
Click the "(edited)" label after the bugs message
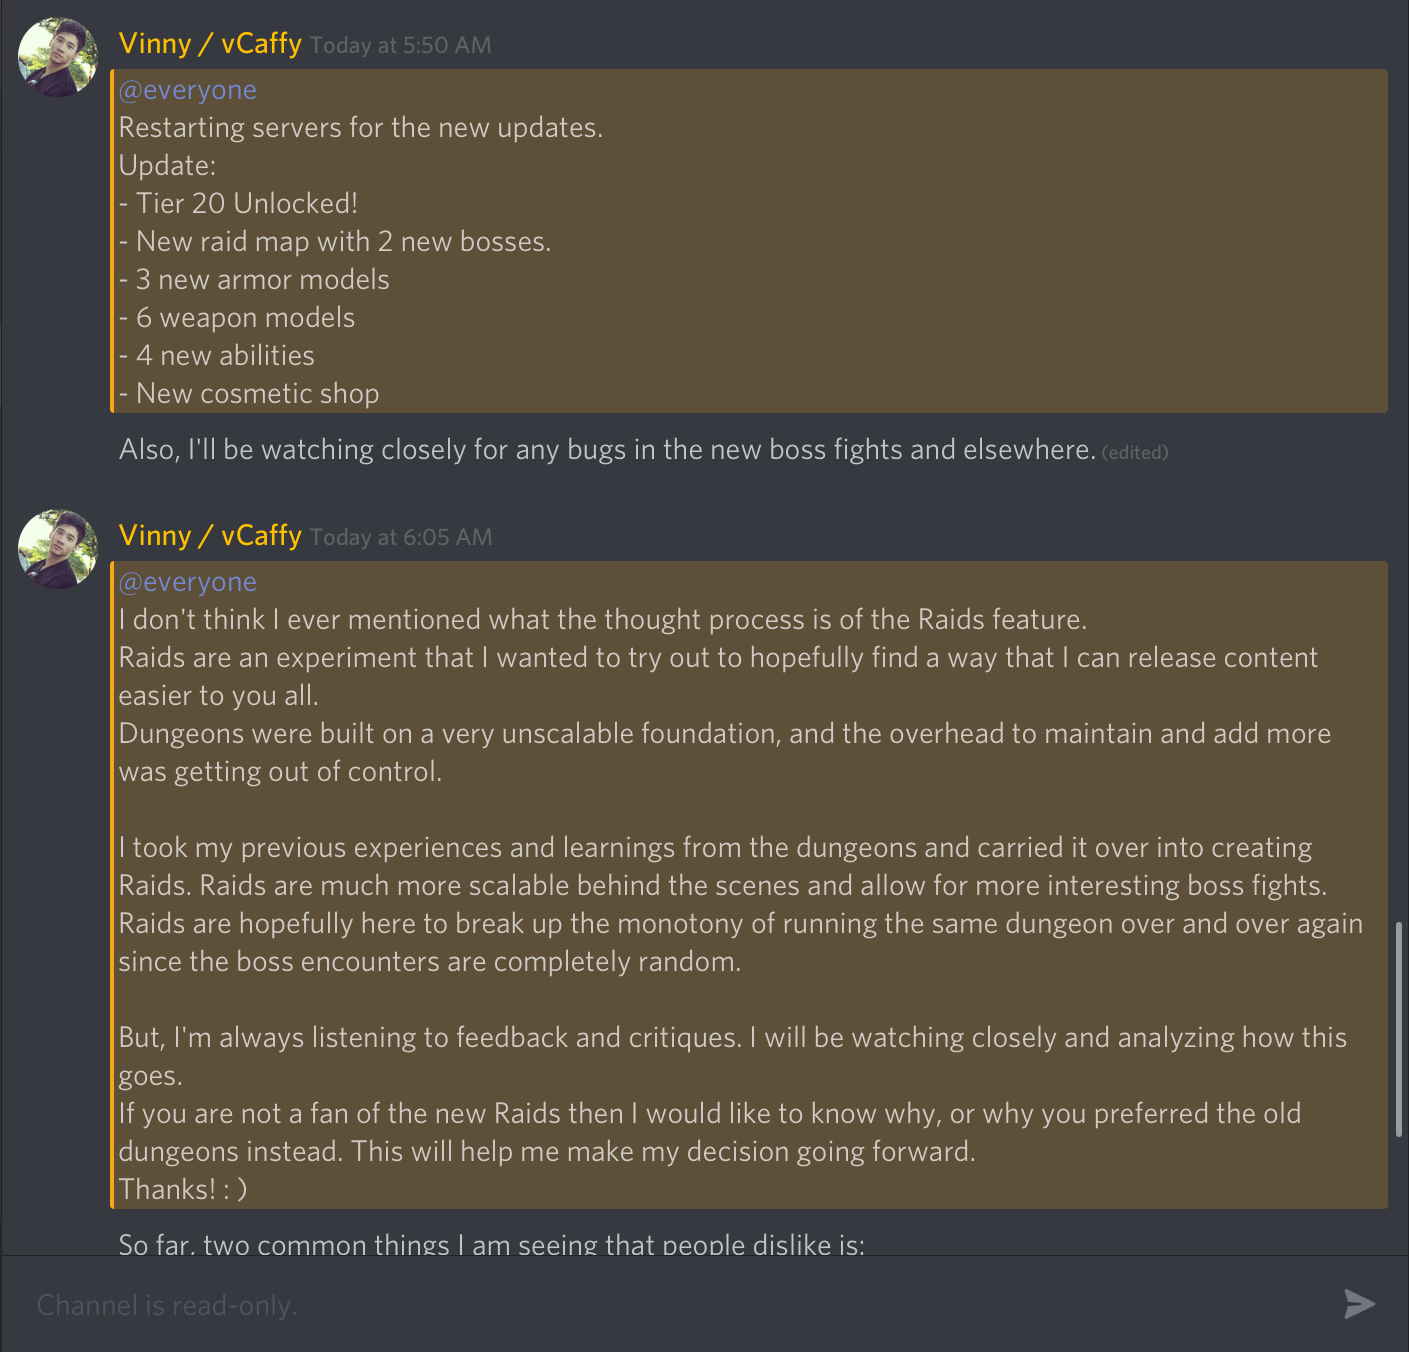[1135, 452]
